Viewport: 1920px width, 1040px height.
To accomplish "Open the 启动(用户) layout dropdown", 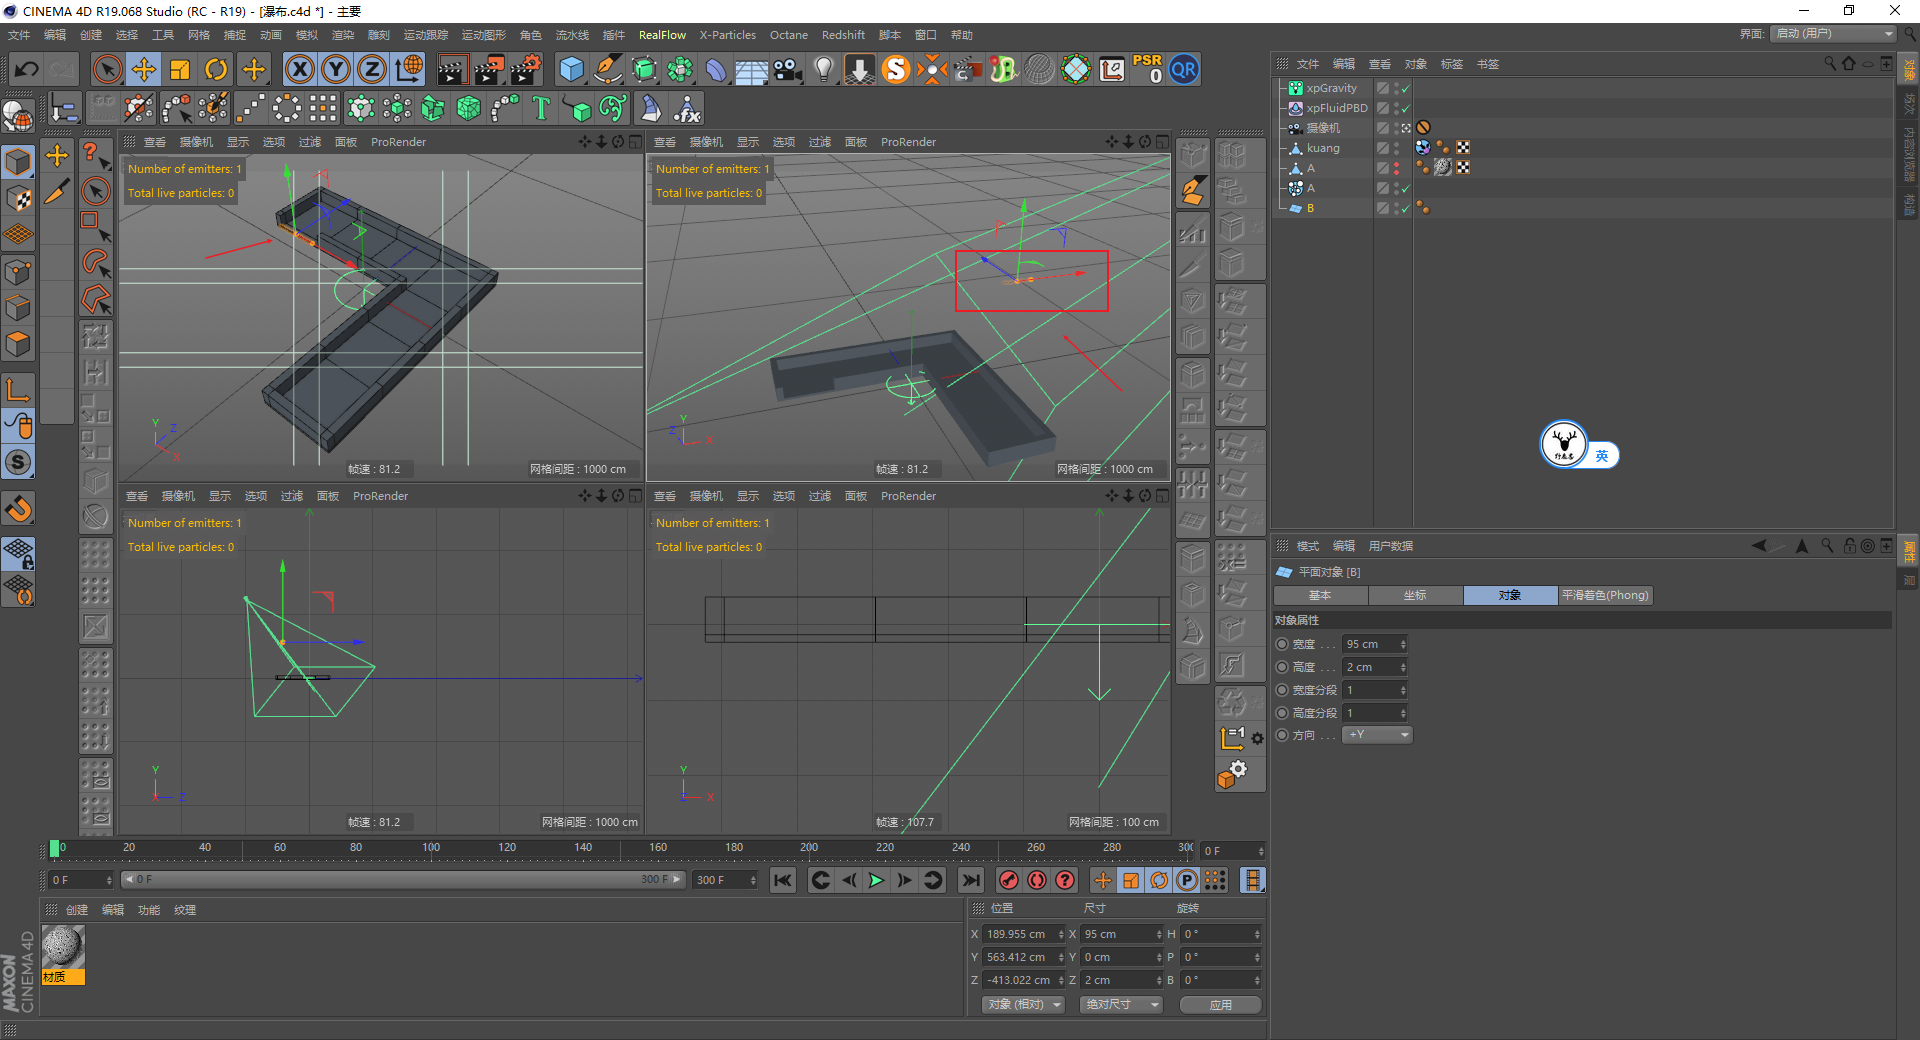I will (1833, 34).
